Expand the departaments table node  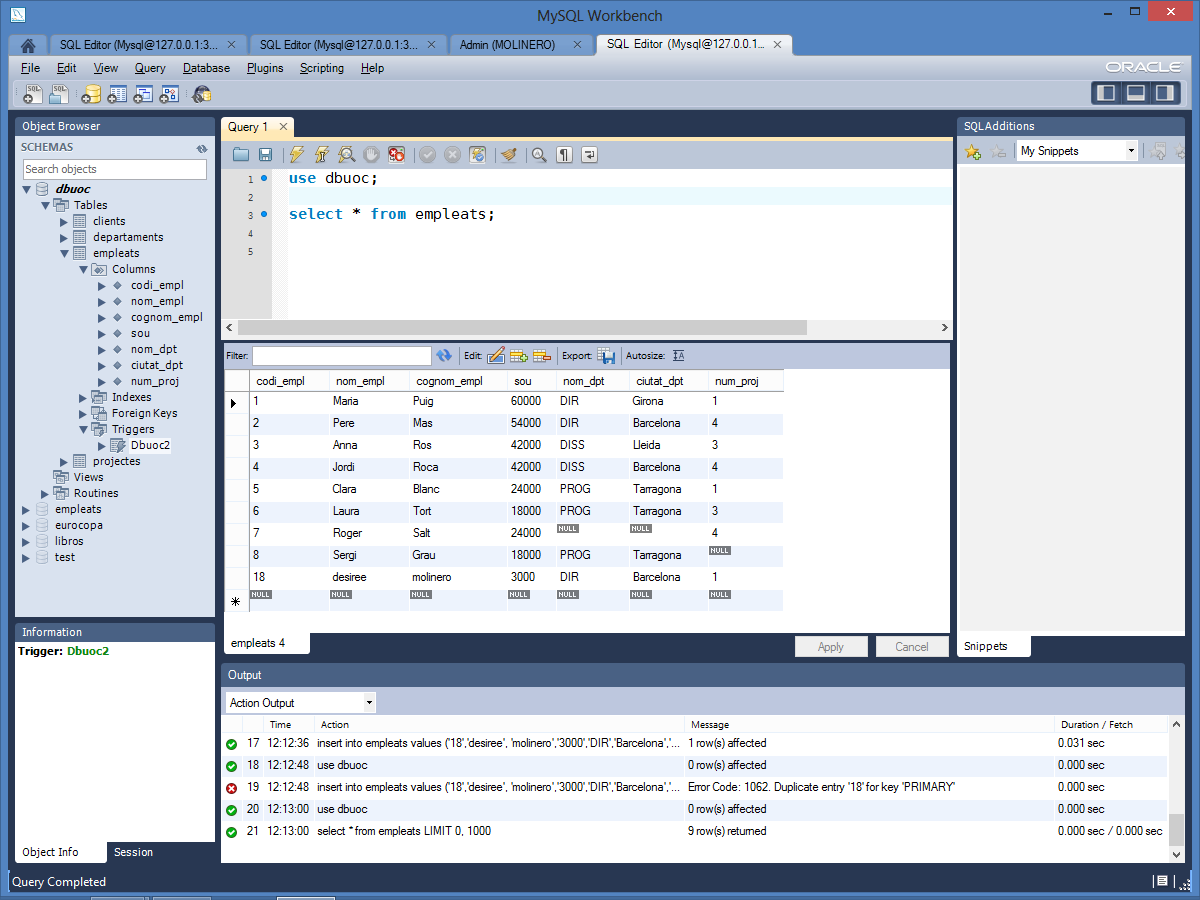(65, 237)
